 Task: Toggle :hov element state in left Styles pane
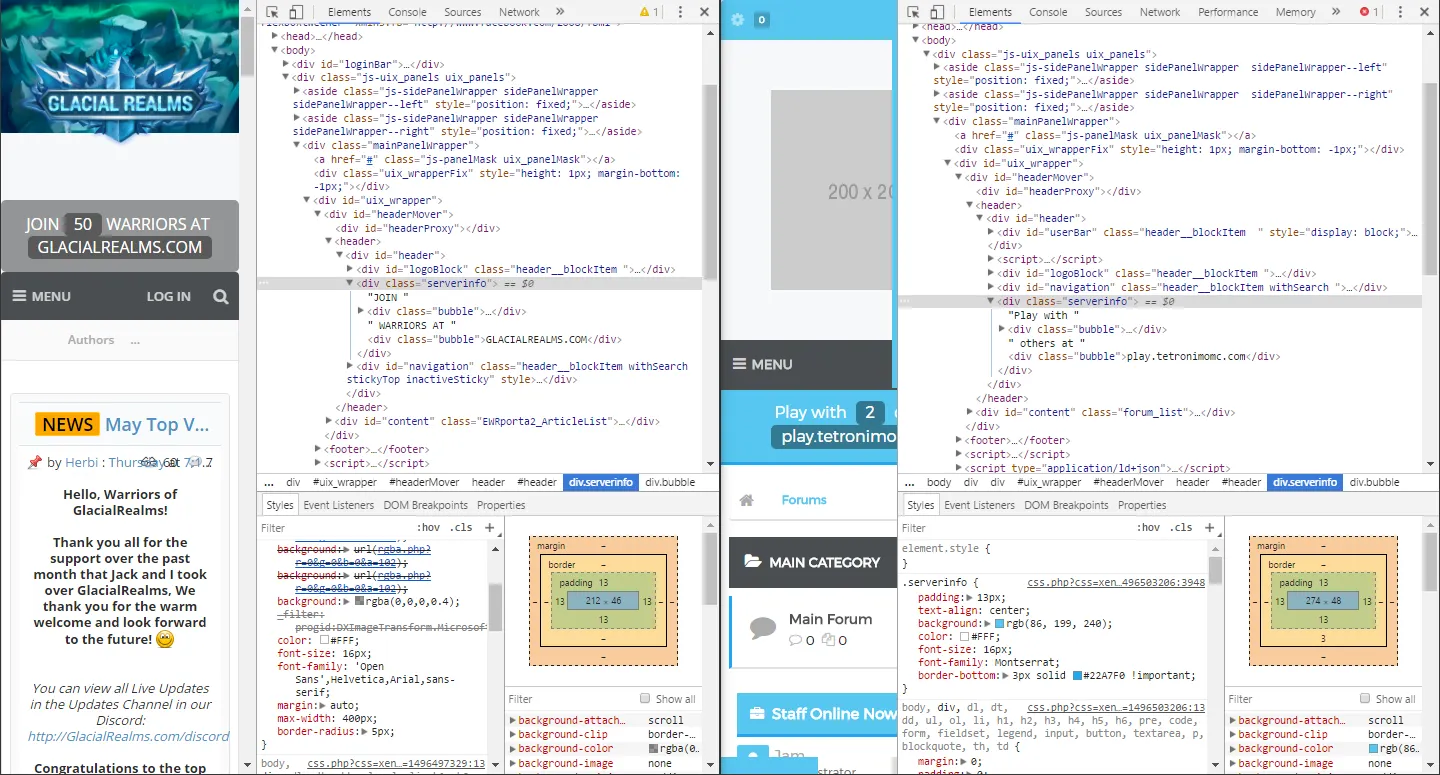(428, 527)
